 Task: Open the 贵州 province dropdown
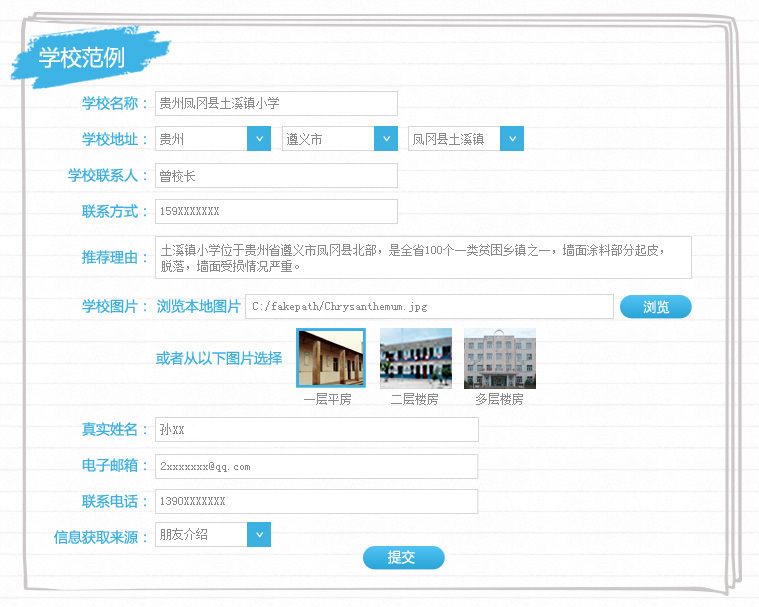[213, 139]
